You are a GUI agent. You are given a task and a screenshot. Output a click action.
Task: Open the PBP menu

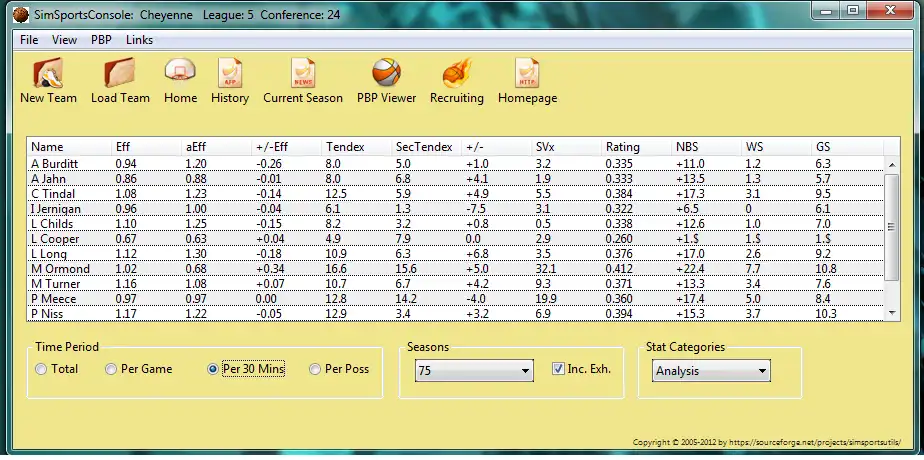101,40
